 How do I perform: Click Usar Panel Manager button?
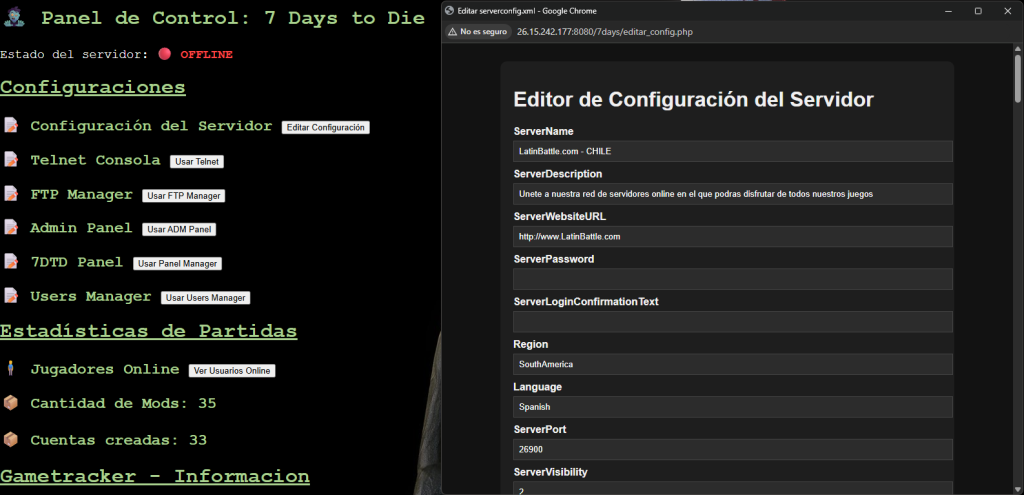pos(178,263)
